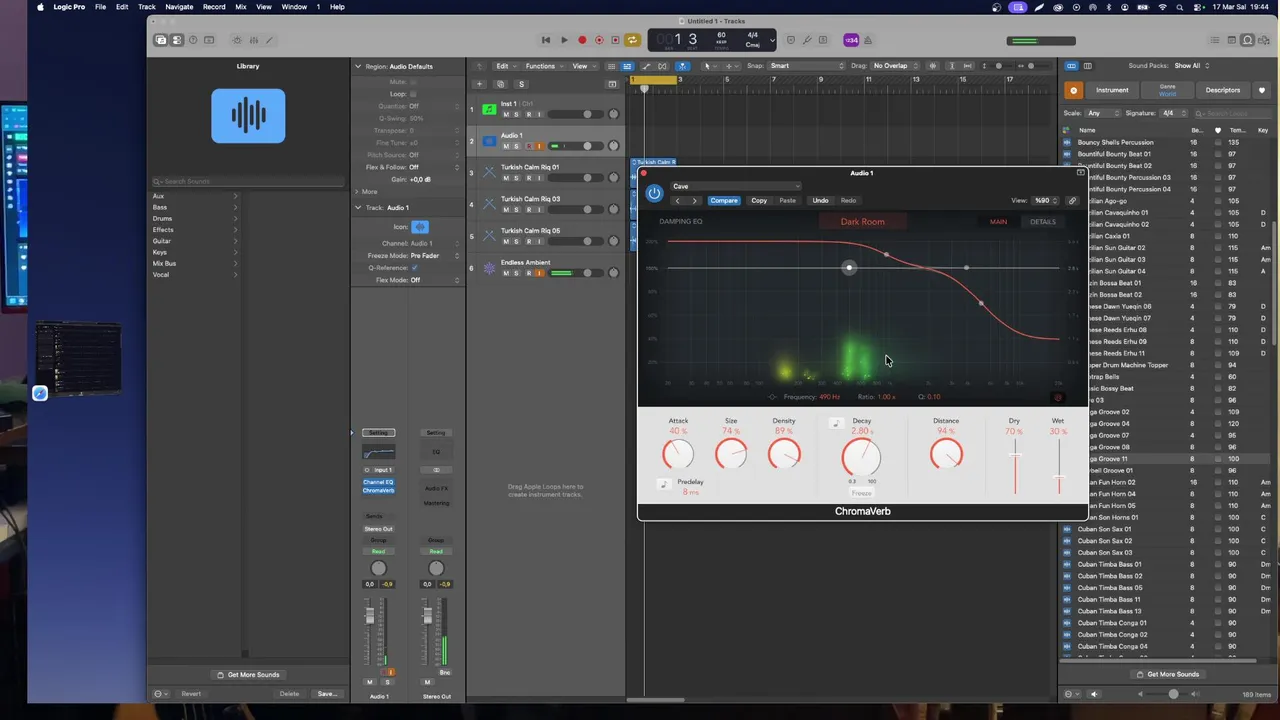Click the Duplicate Track icon
Viewport: 1280px width, 720px height.
500,84
